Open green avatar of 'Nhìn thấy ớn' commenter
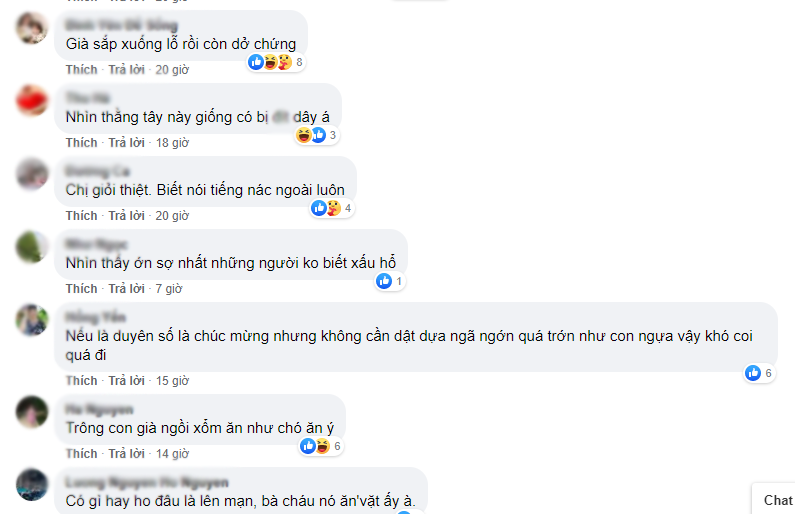 tap(32, 247)
